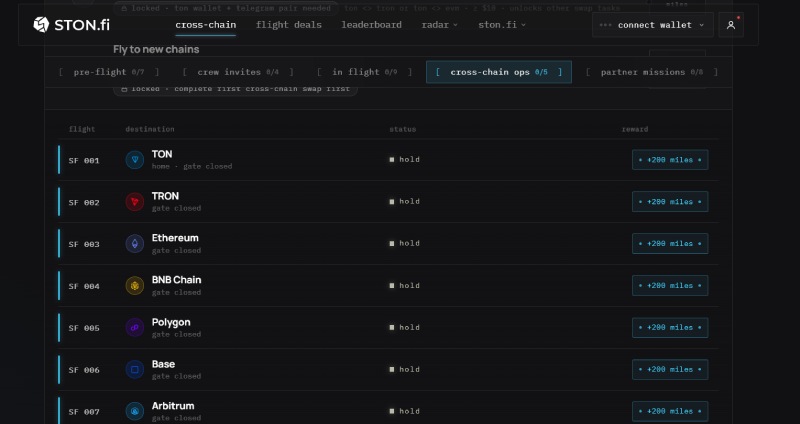The width and height of the screenshot is (800, 424).
Task: Click the +200 miles reward for TON
Action: click(x=670, y=160)
